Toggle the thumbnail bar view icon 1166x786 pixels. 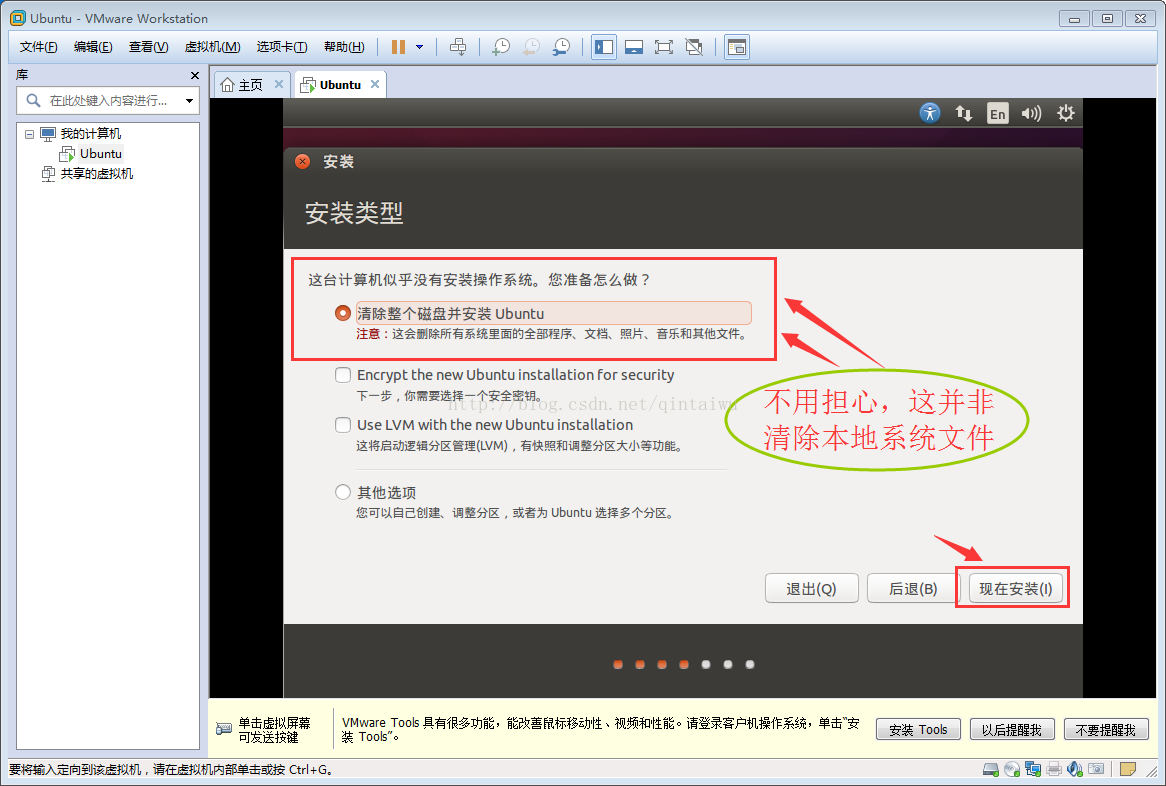tap(634, 47)
